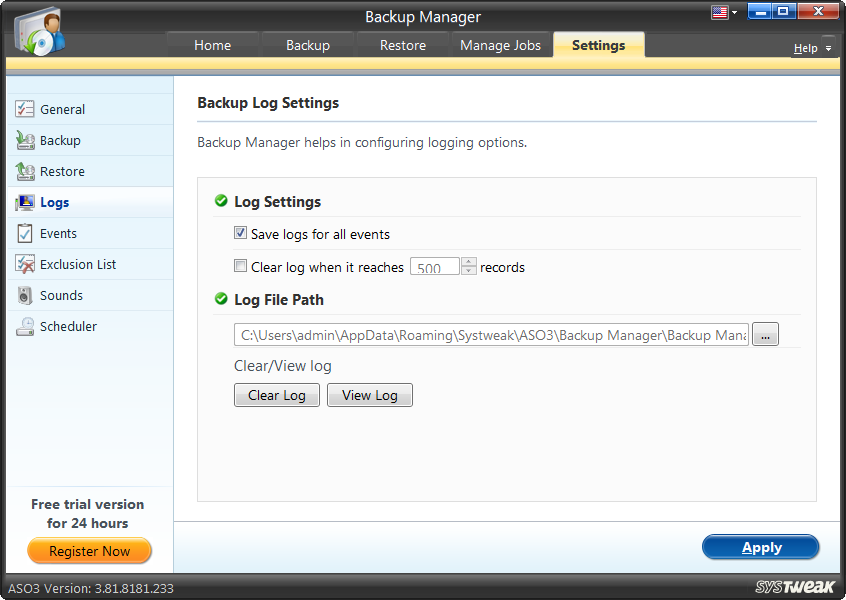The width and height of the screenshot is (846, 600).
Task: Click Register Now for full version
Action: (89, 551)
